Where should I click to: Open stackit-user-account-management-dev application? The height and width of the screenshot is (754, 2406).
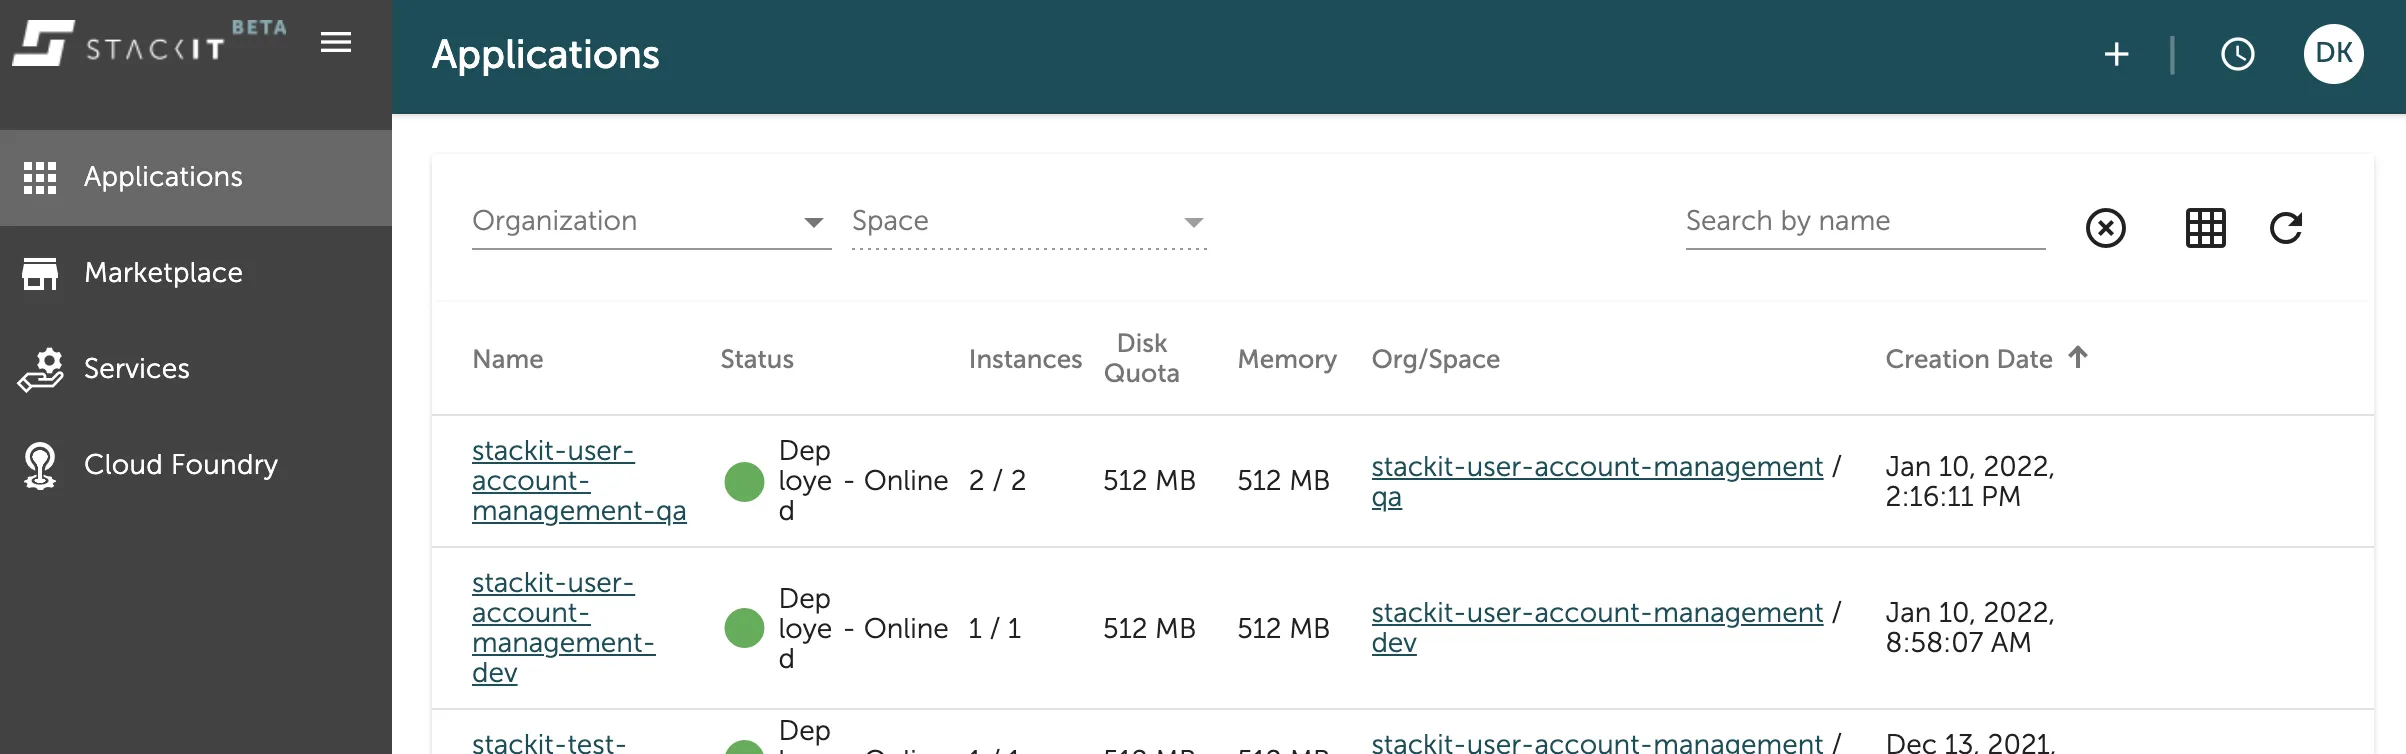pos(563,628)
